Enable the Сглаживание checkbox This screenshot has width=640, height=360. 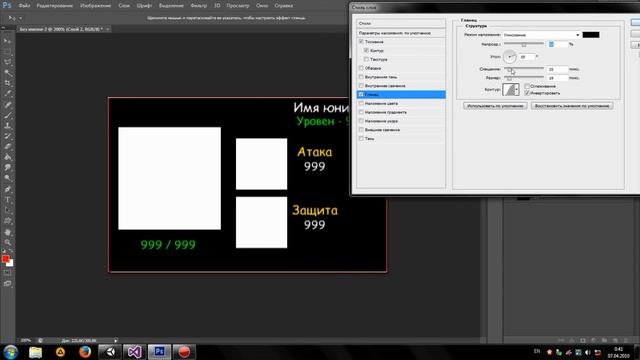pos(527,86)
